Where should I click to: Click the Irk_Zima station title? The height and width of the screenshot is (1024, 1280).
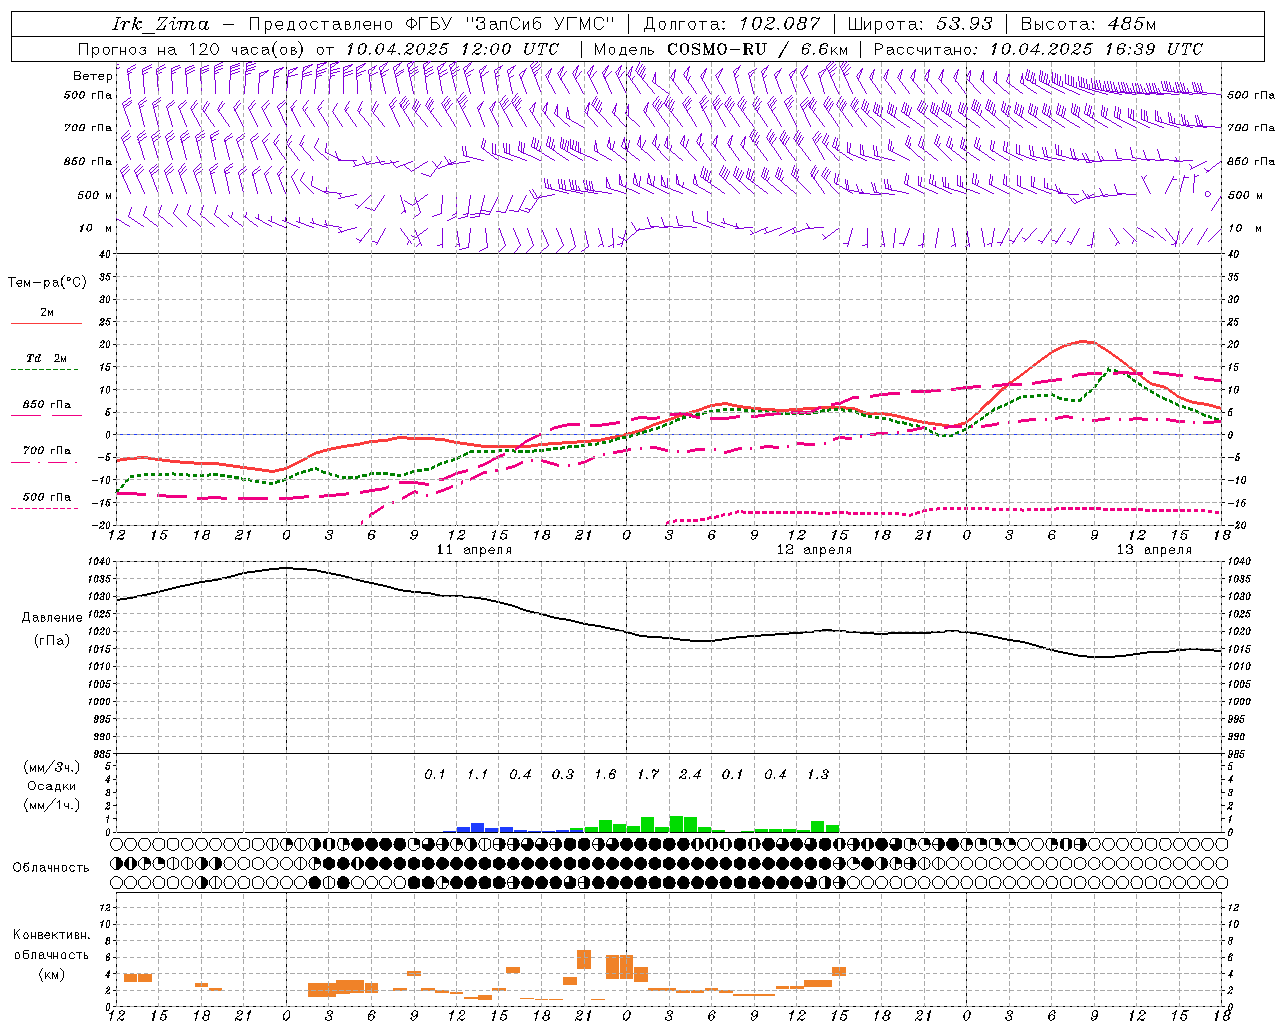(x=160, y=24)
